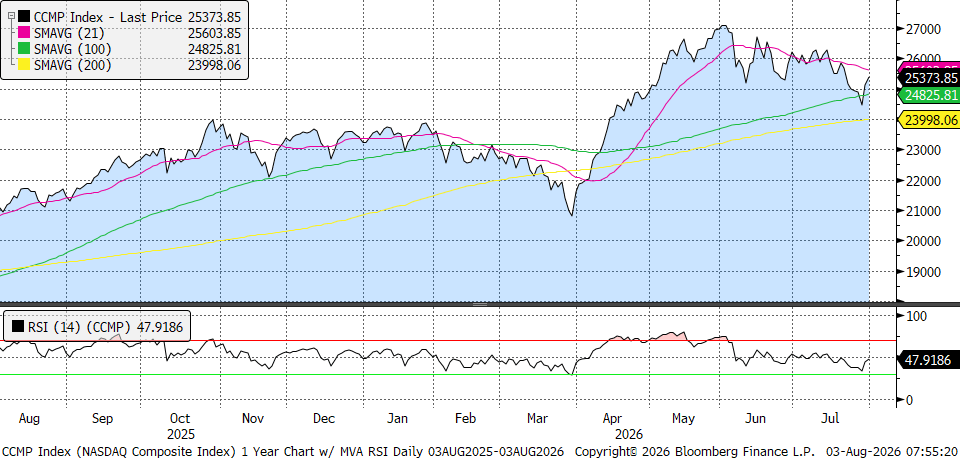The height and width of the screenshot is (460, 960).
Task: Click the yellow SMAVG (200) color swatch
Action: [24, 66]
